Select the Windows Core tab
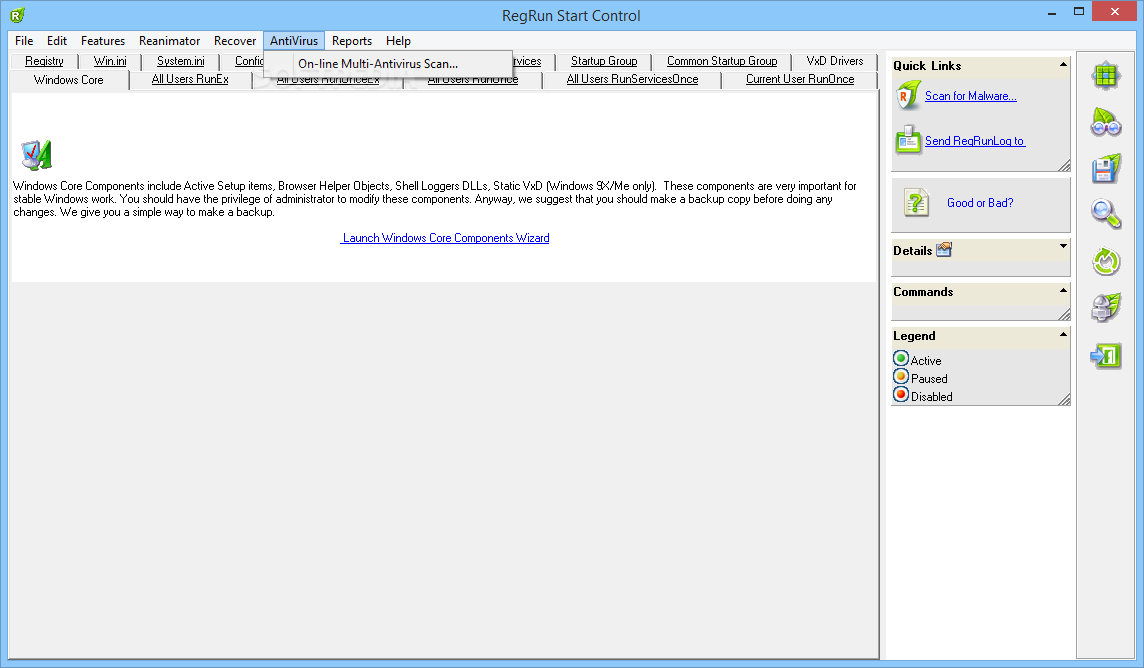 (69, 79)
